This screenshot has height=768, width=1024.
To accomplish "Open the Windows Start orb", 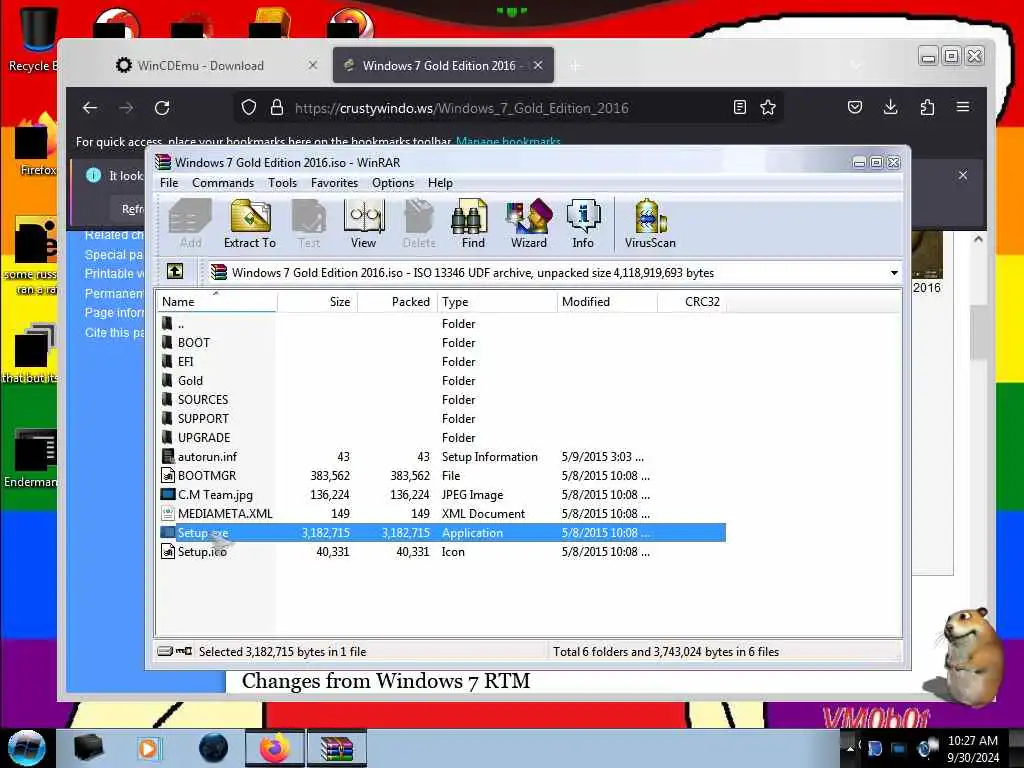I will tap(26, 748).
